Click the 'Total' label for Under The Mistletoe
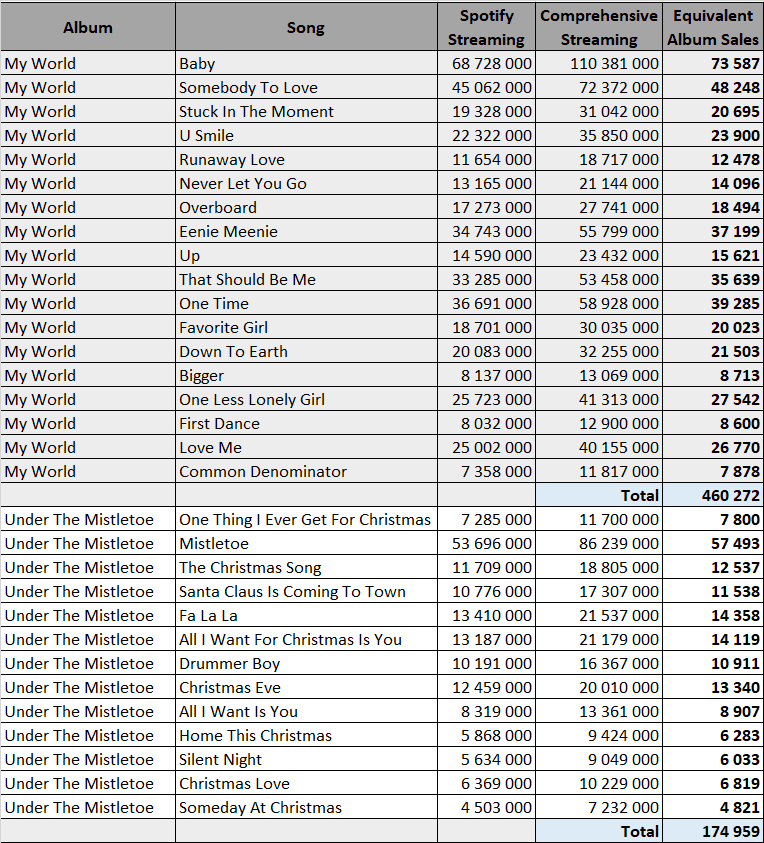The width and height of the screenshot is (764, 843). (x=599, y=832)
